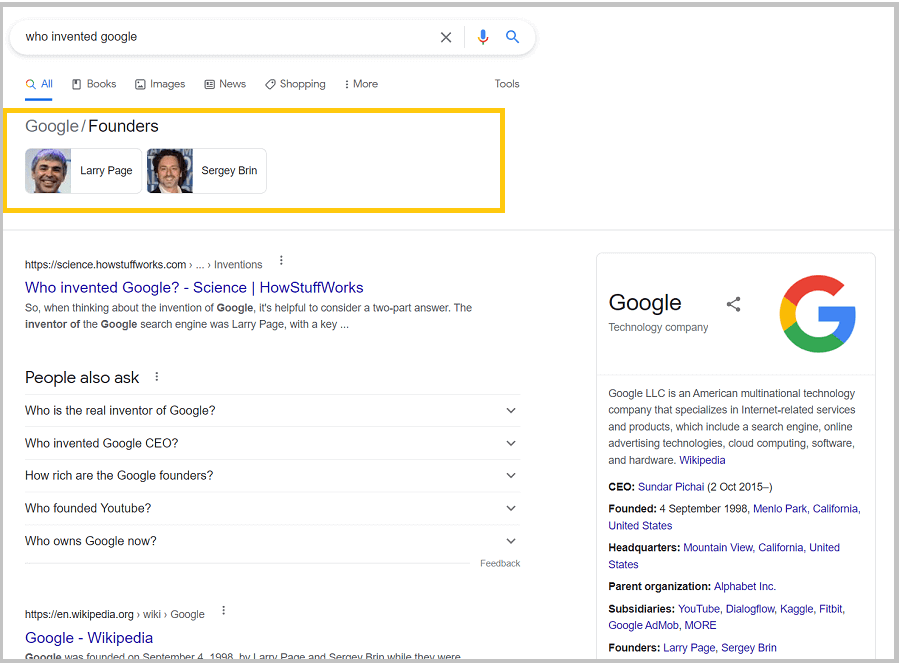
Task: Click the https://science.howstuffworks.com breadcrumb URL
Action: pos(106,265)
